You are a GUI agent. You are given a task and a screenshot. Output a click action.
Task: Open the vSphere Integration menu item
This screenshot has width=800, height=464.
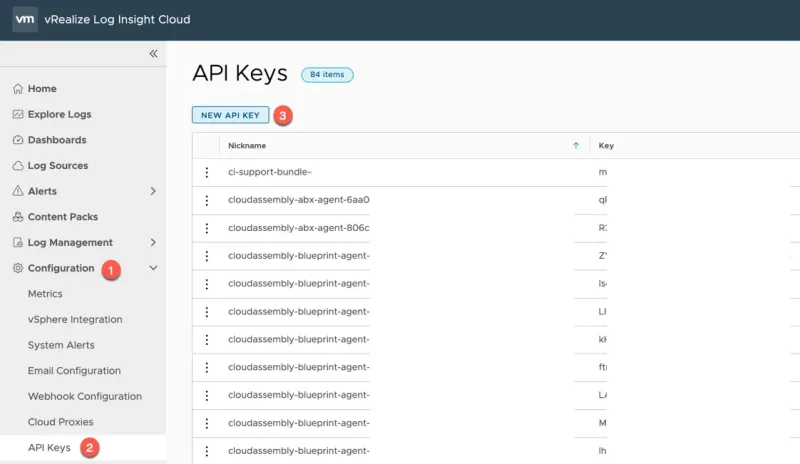pyautogui.click(x=75, y=320)
